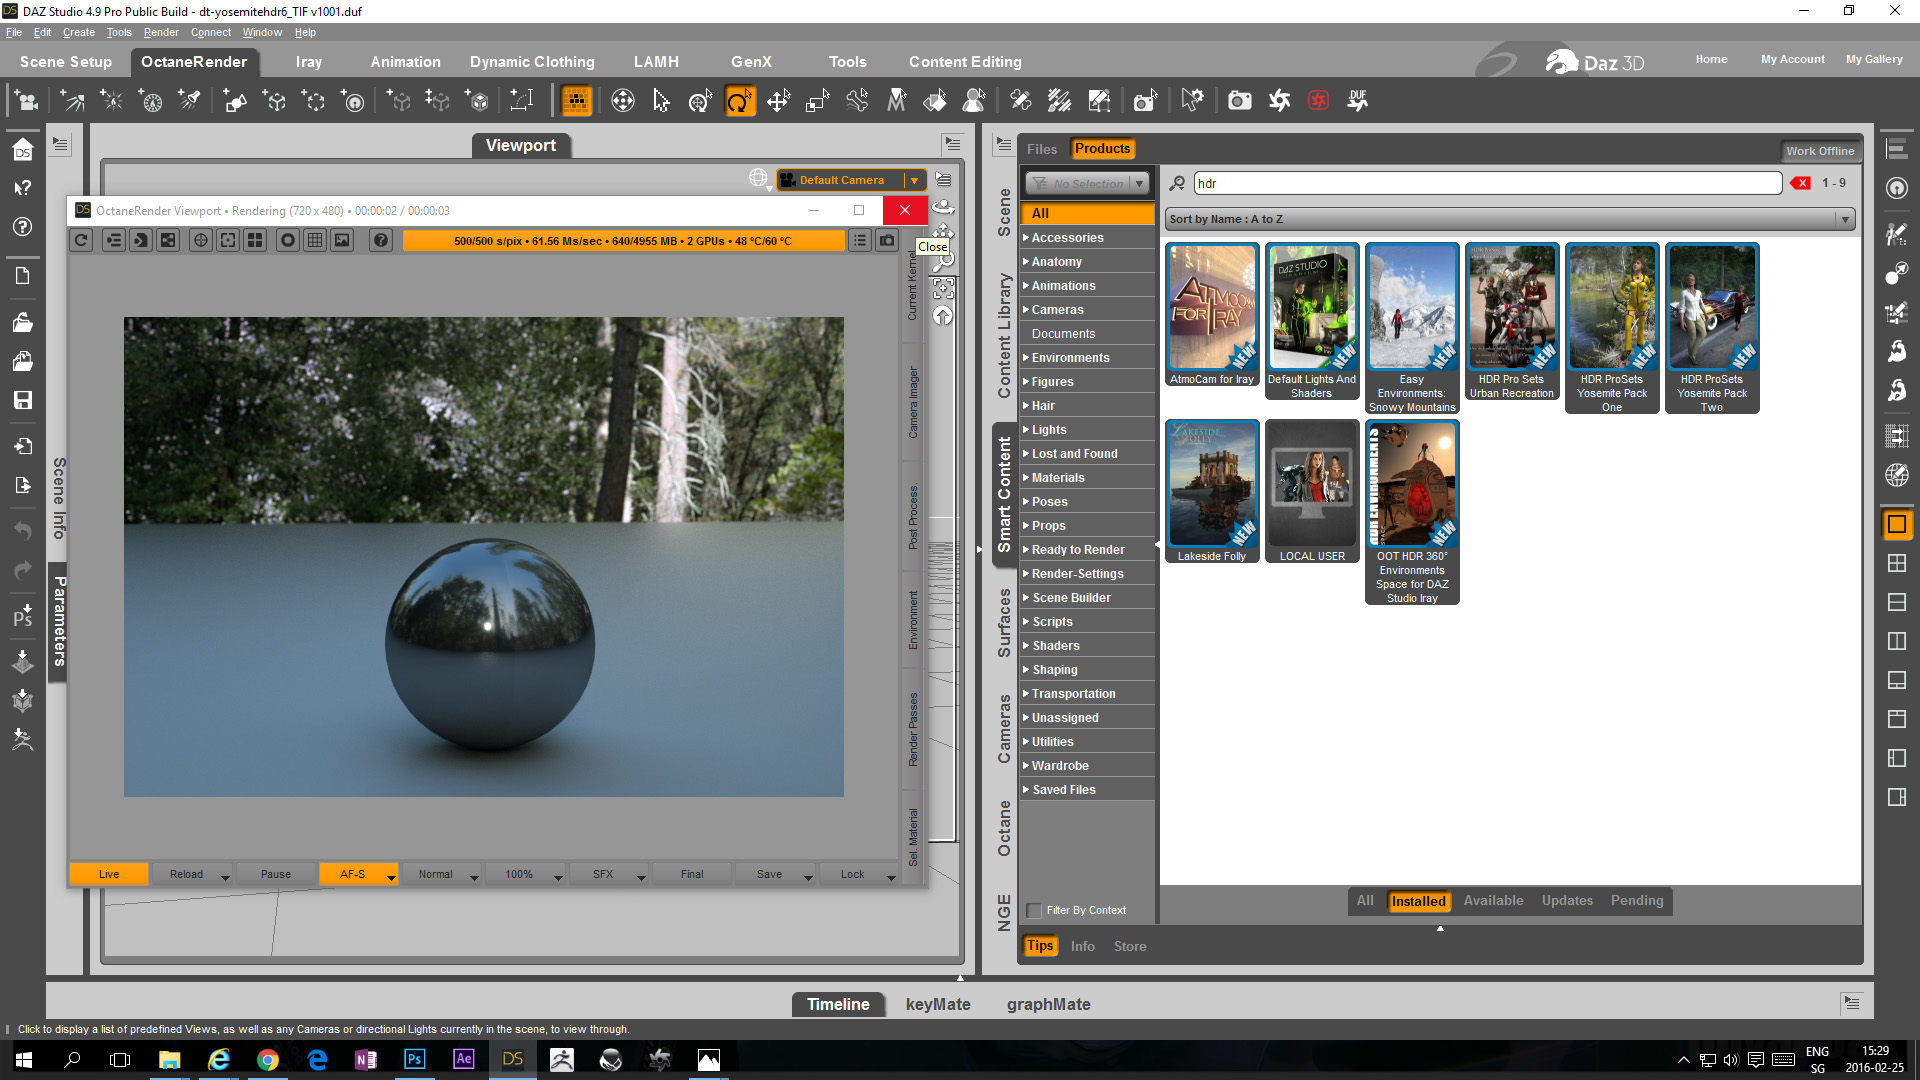The image size is (1920, 1080).
Task: Open the Default Camera view dropdown
Action: point(913,180)
